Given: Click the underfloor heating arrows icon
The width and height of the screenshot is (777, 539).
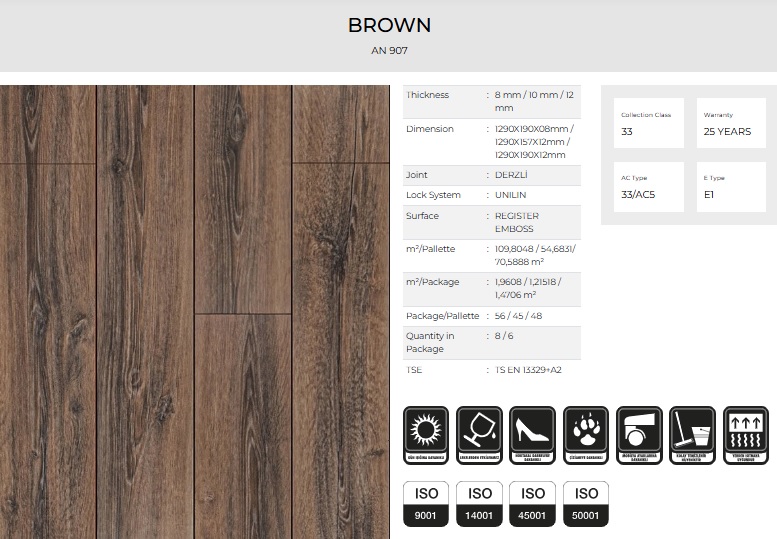Looking at the screenshot, I should click(745, 435).
